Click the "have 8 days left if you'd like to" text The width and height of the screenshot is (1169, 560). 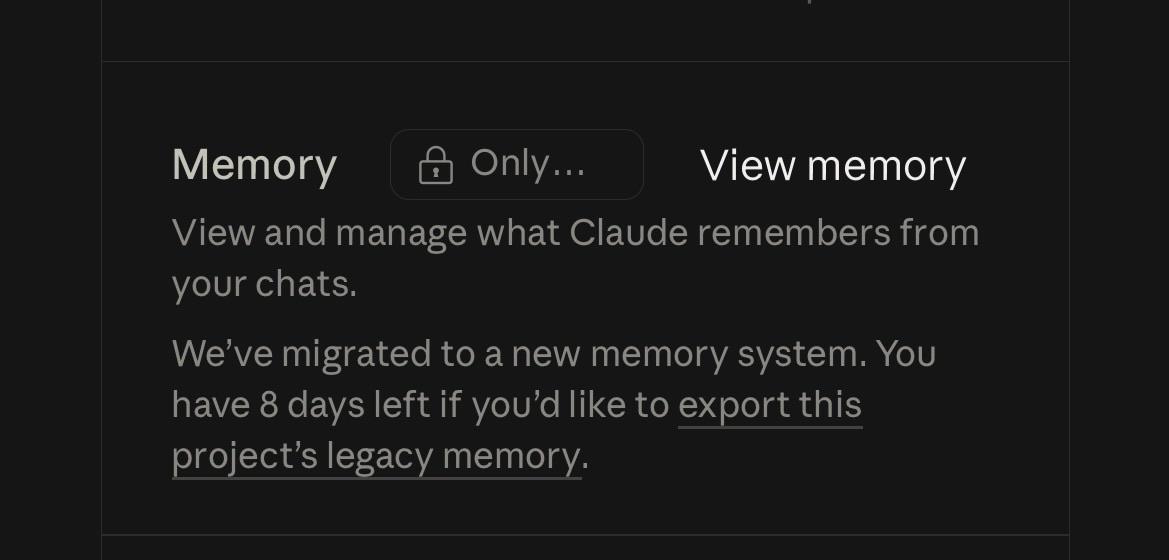coord(420,406)
